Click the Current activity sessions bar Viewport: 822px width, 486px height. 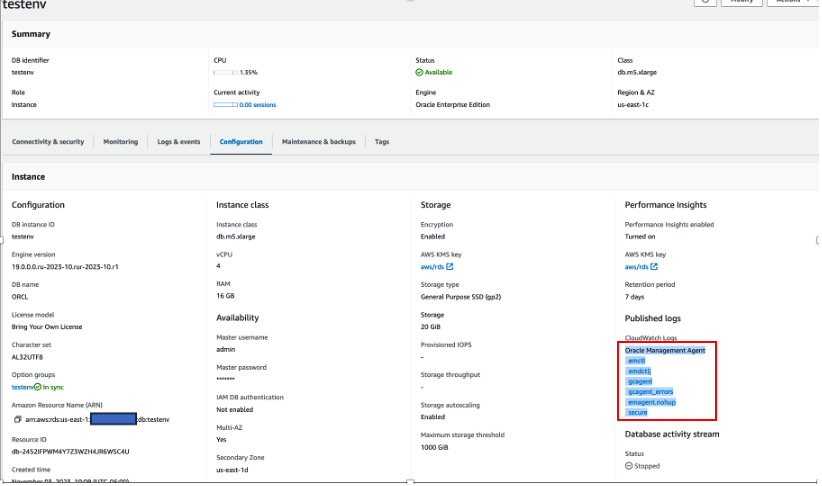point(225,105)
